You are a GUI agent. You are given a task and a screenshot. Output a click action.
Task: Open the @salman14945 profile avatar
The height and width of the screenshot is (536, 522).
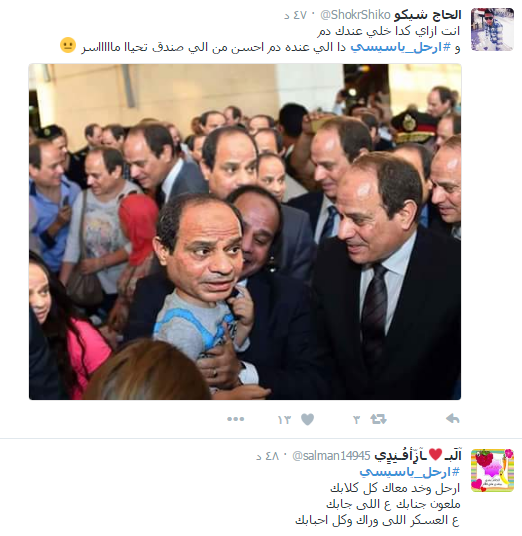click(x=492, y=470)
